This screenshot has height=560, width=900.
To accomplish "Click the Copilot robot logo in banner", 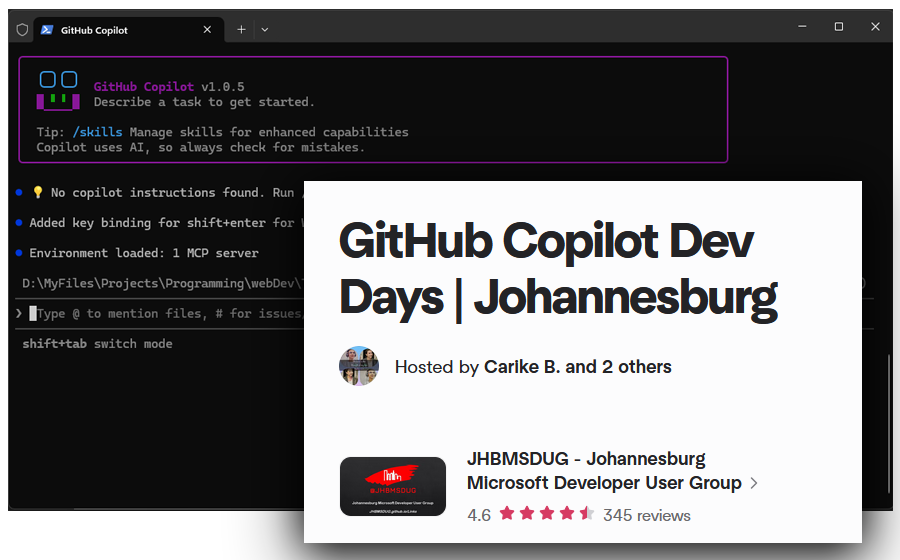I will tap(58, 90).
